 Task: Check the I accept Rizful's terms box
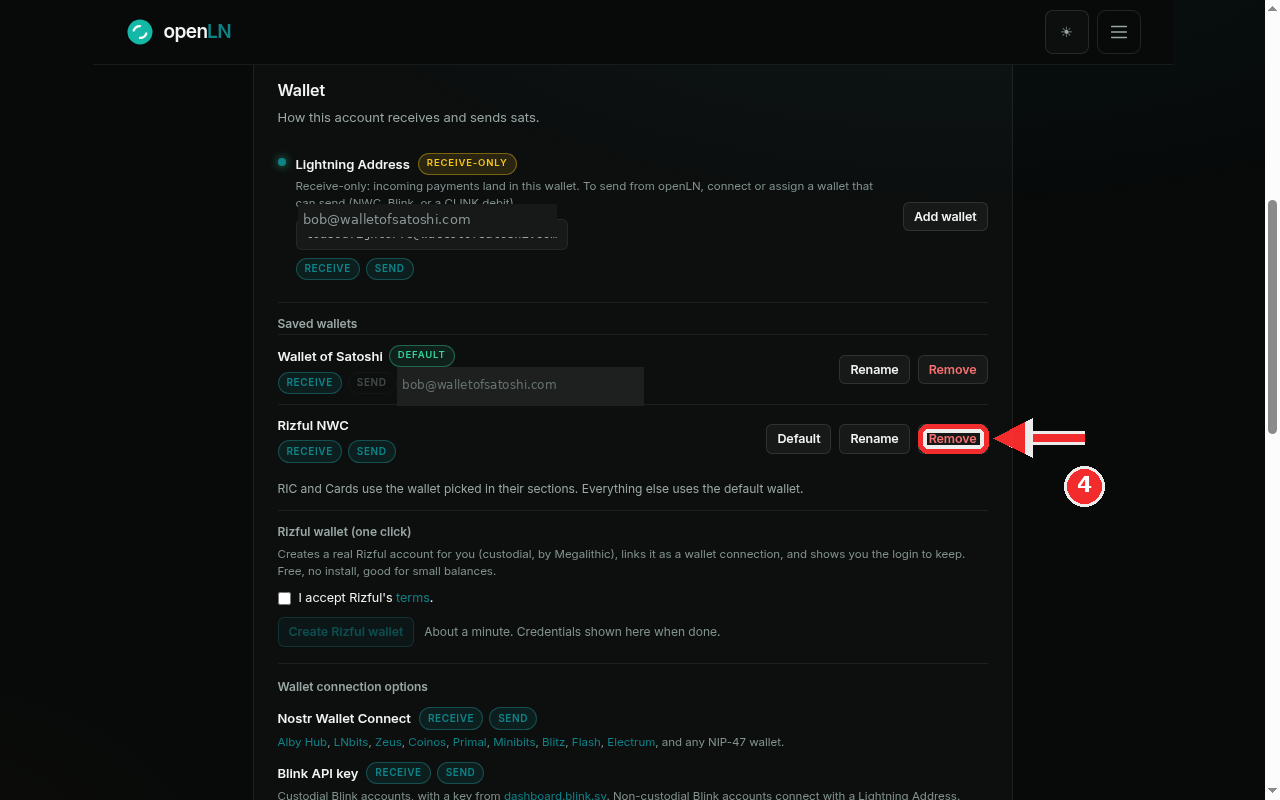pyautogui.click(x=285, y=598)
